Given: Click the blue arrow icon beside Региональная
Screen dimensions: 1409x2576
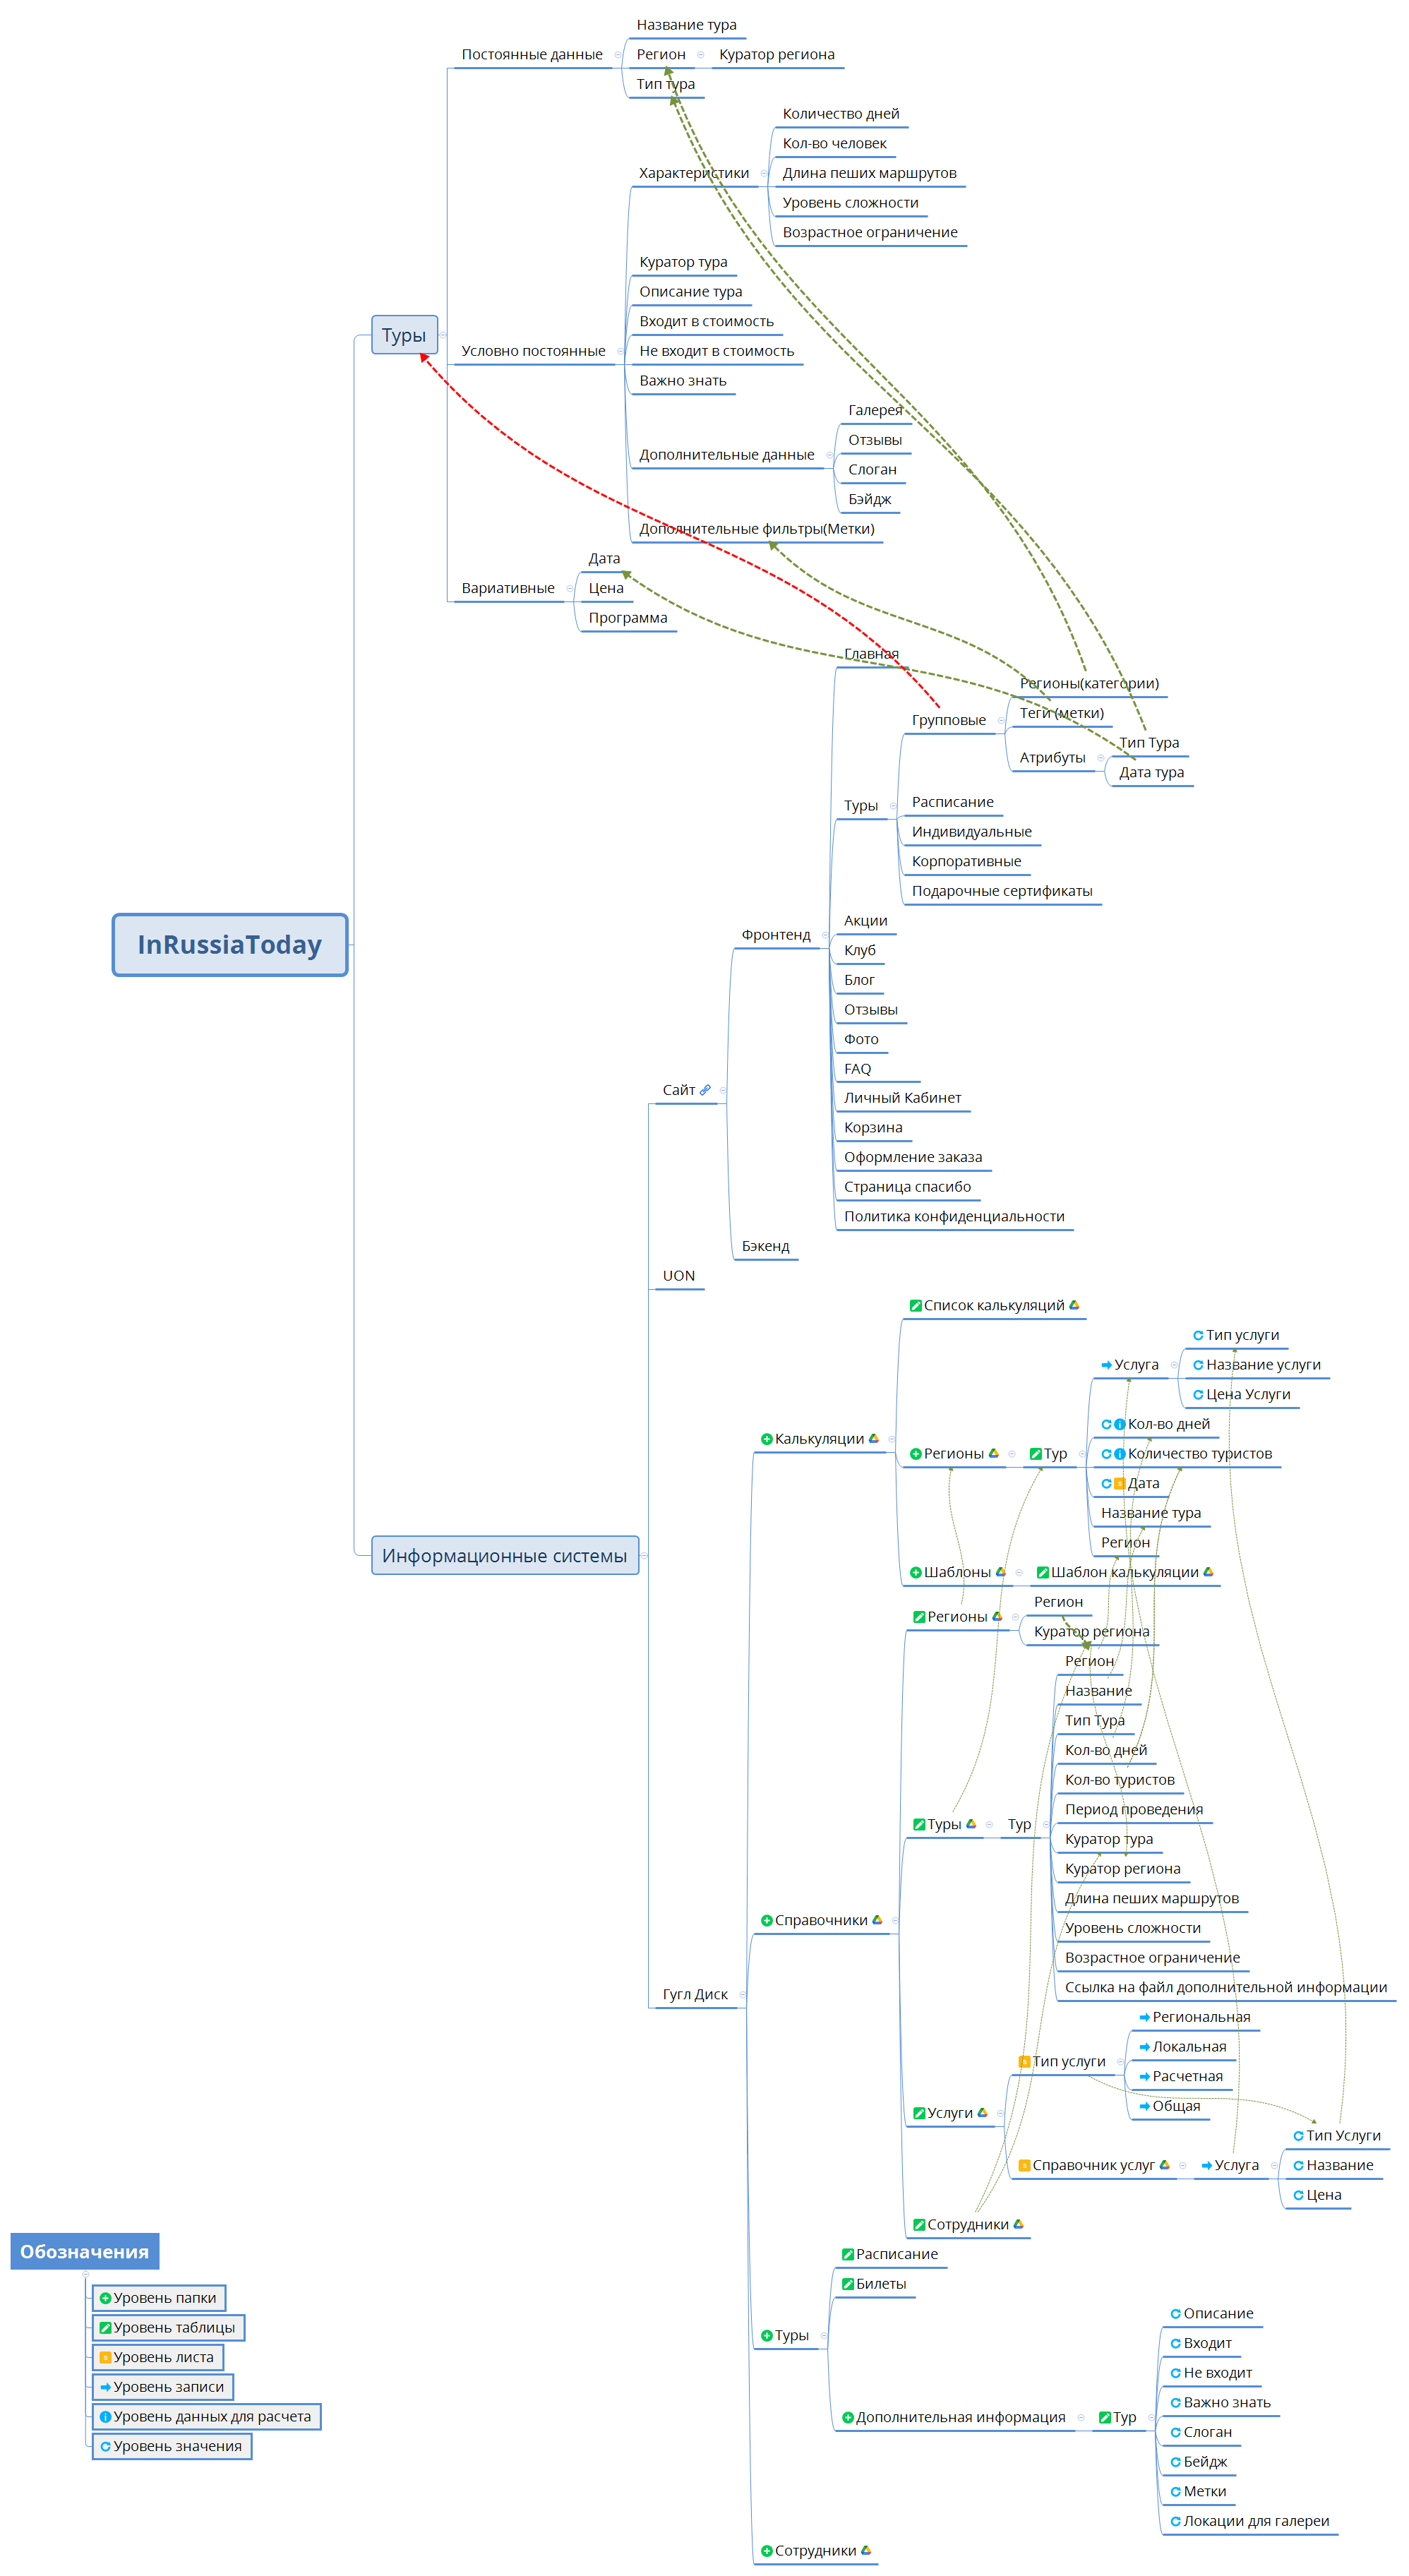Looking at the screenshot, I should coord(1144,2017).
